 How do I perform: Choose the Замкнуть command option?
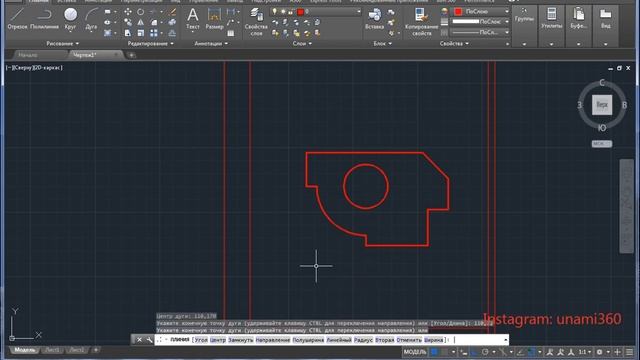click(x=240, y=340)
